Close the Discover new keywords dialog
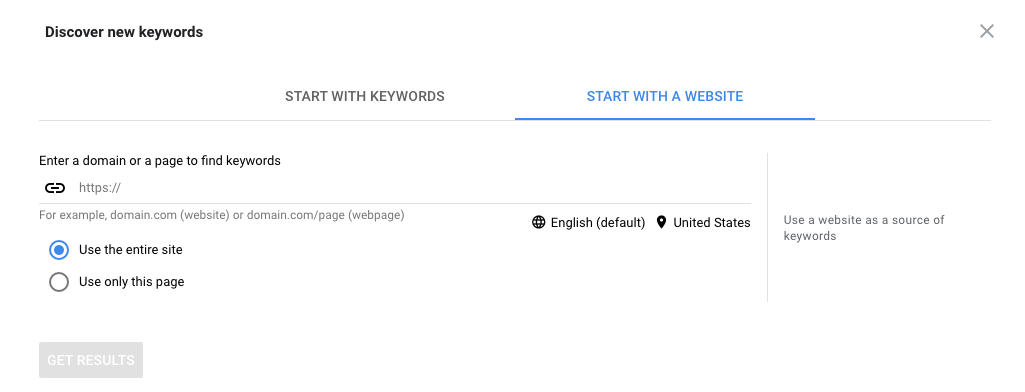This screenshot has width=1025, height=392. pyautogui.click(x=986, y=31)
